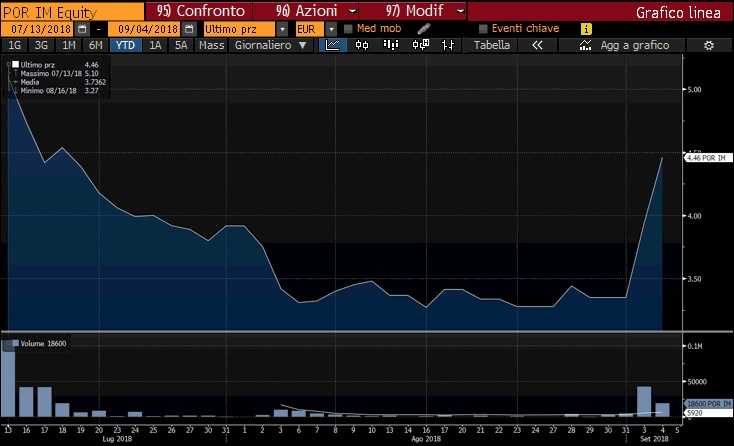This screenshot has height=446, width=734.
Task: Toggle the Volume legend box
Action: [x=15, y=344]
